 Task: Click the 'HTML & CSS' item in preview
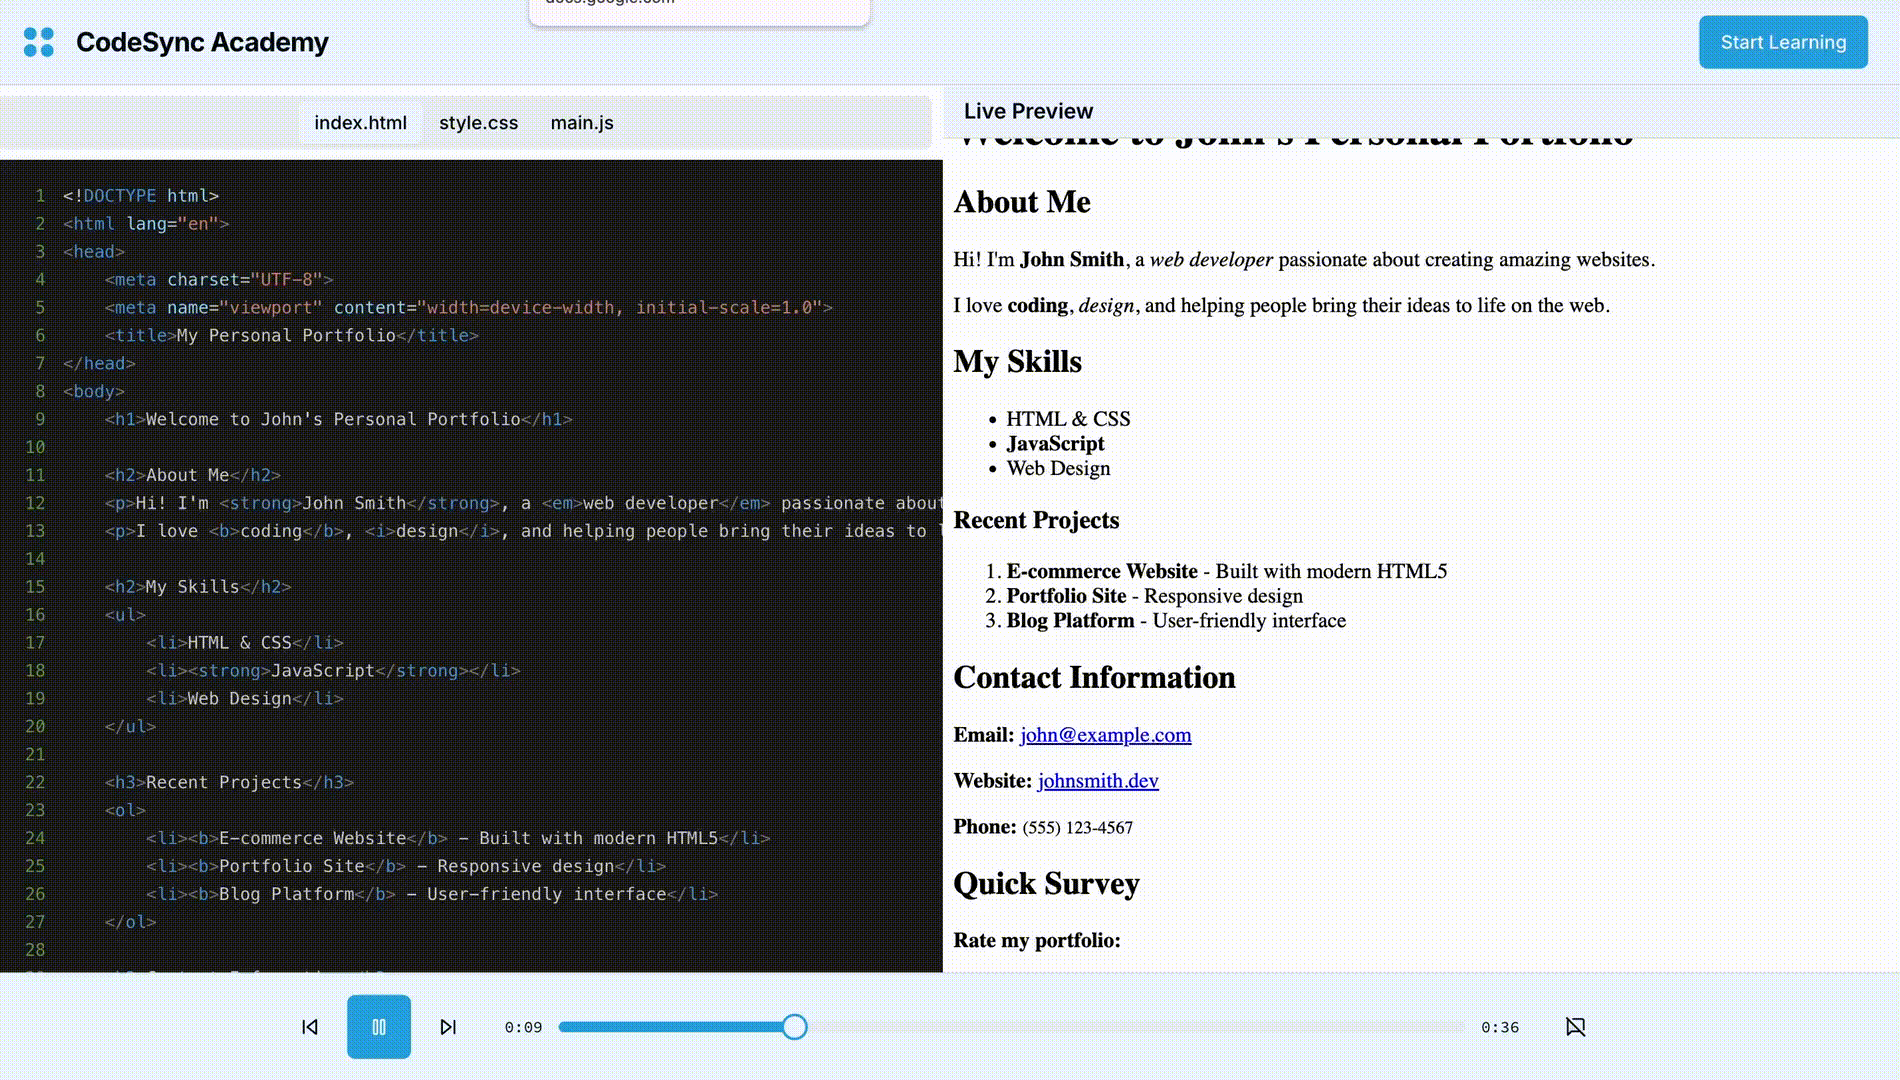[1068, 419]
